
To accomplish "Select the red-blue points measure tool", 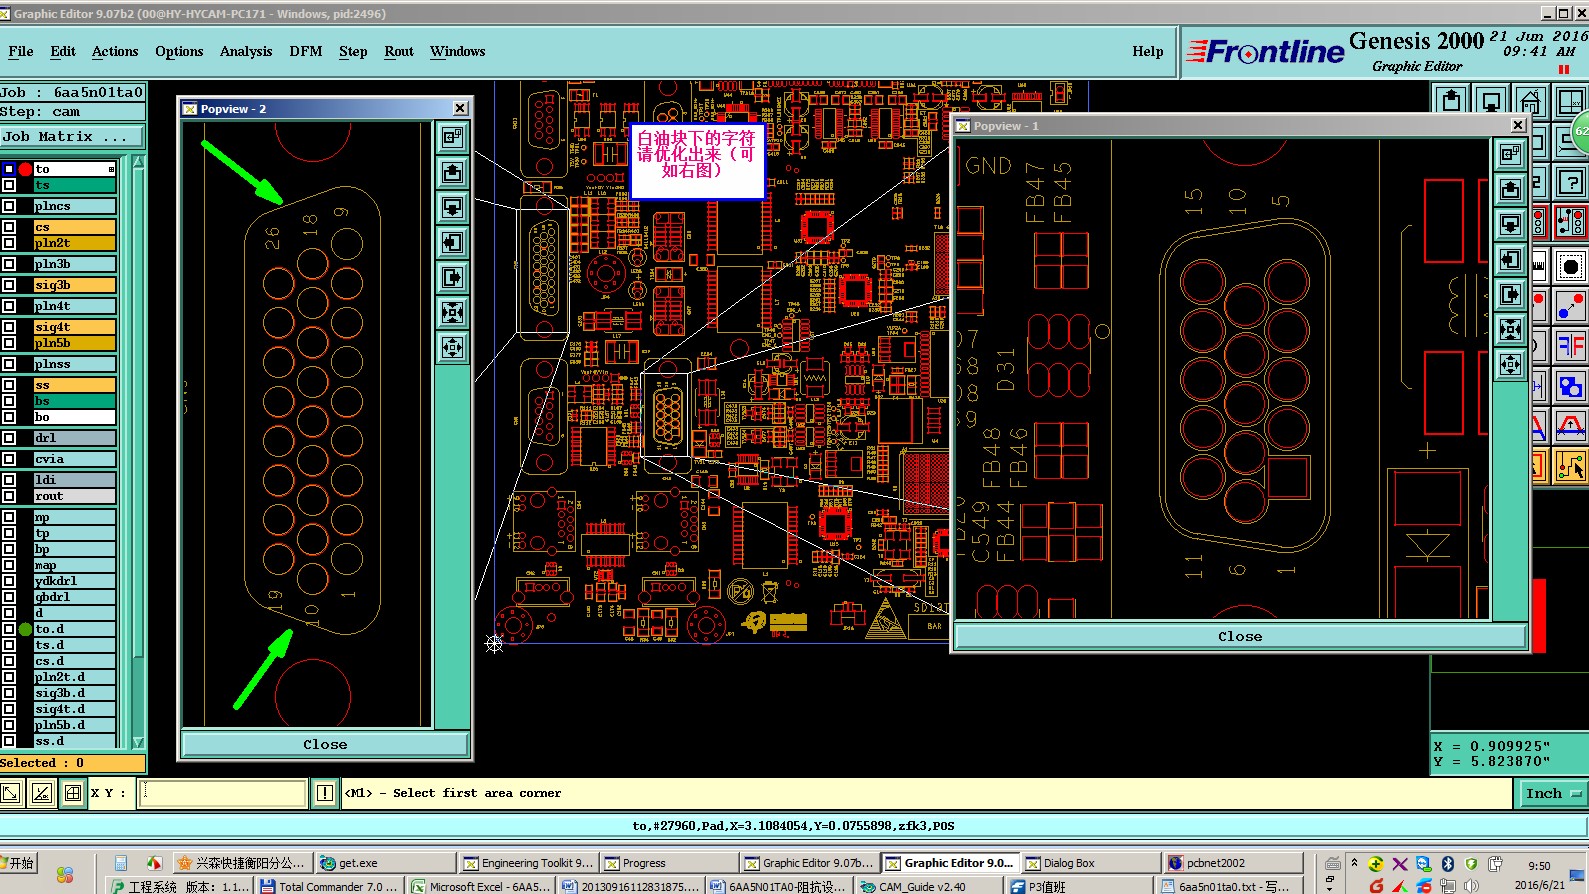I will pyautogui.click(x=1571, y=305).
